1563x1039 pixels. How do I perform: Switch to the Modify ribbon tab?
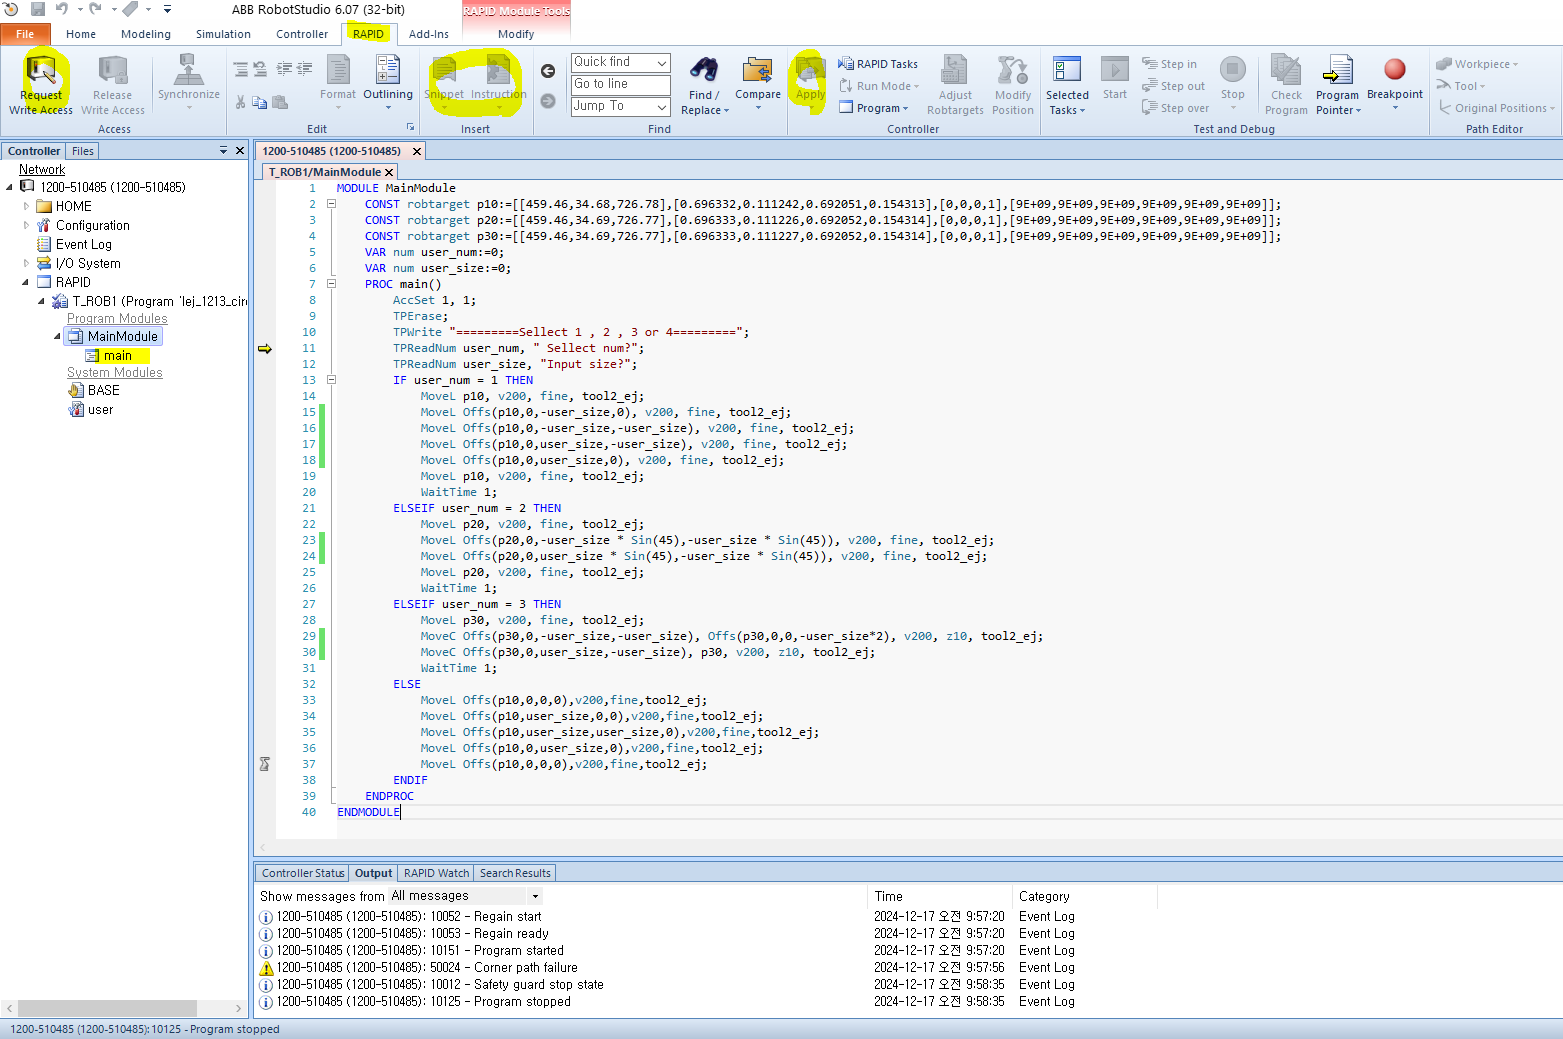coord(516,34)
